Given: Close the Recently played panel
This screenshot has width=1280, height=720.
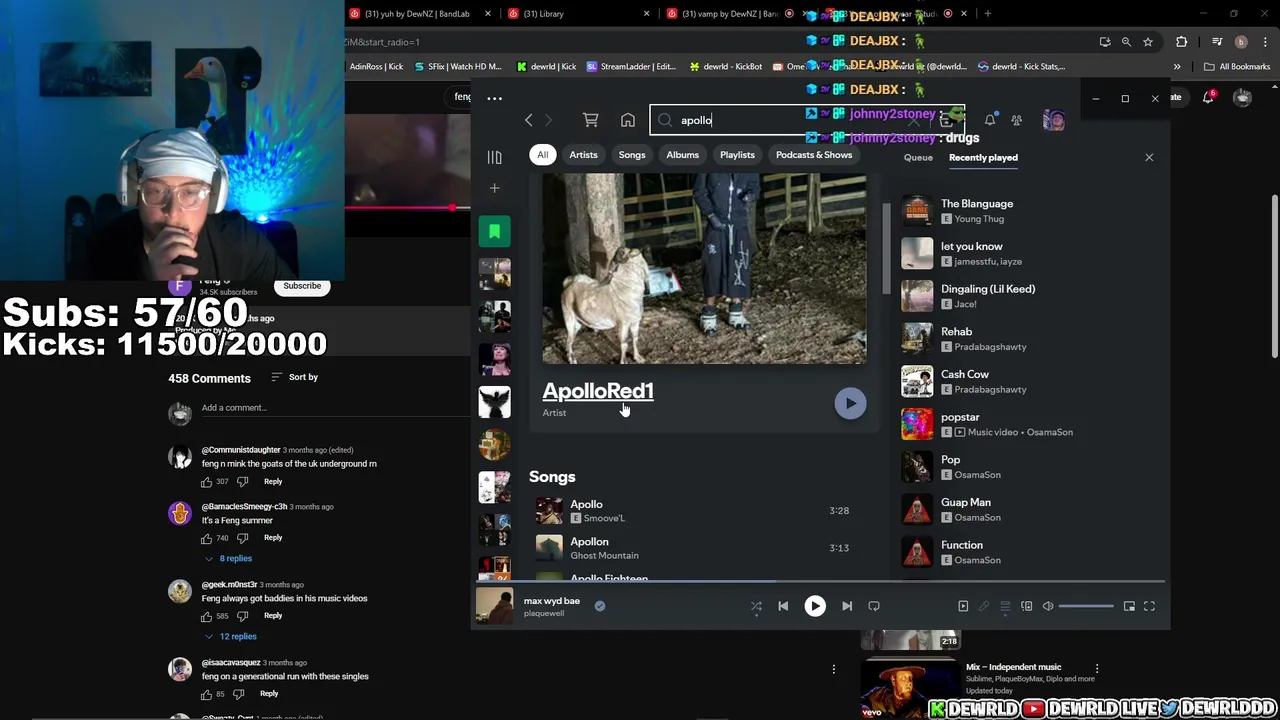Looking at the screenshot, I should pyautogui.click(x=1149, y=157).
